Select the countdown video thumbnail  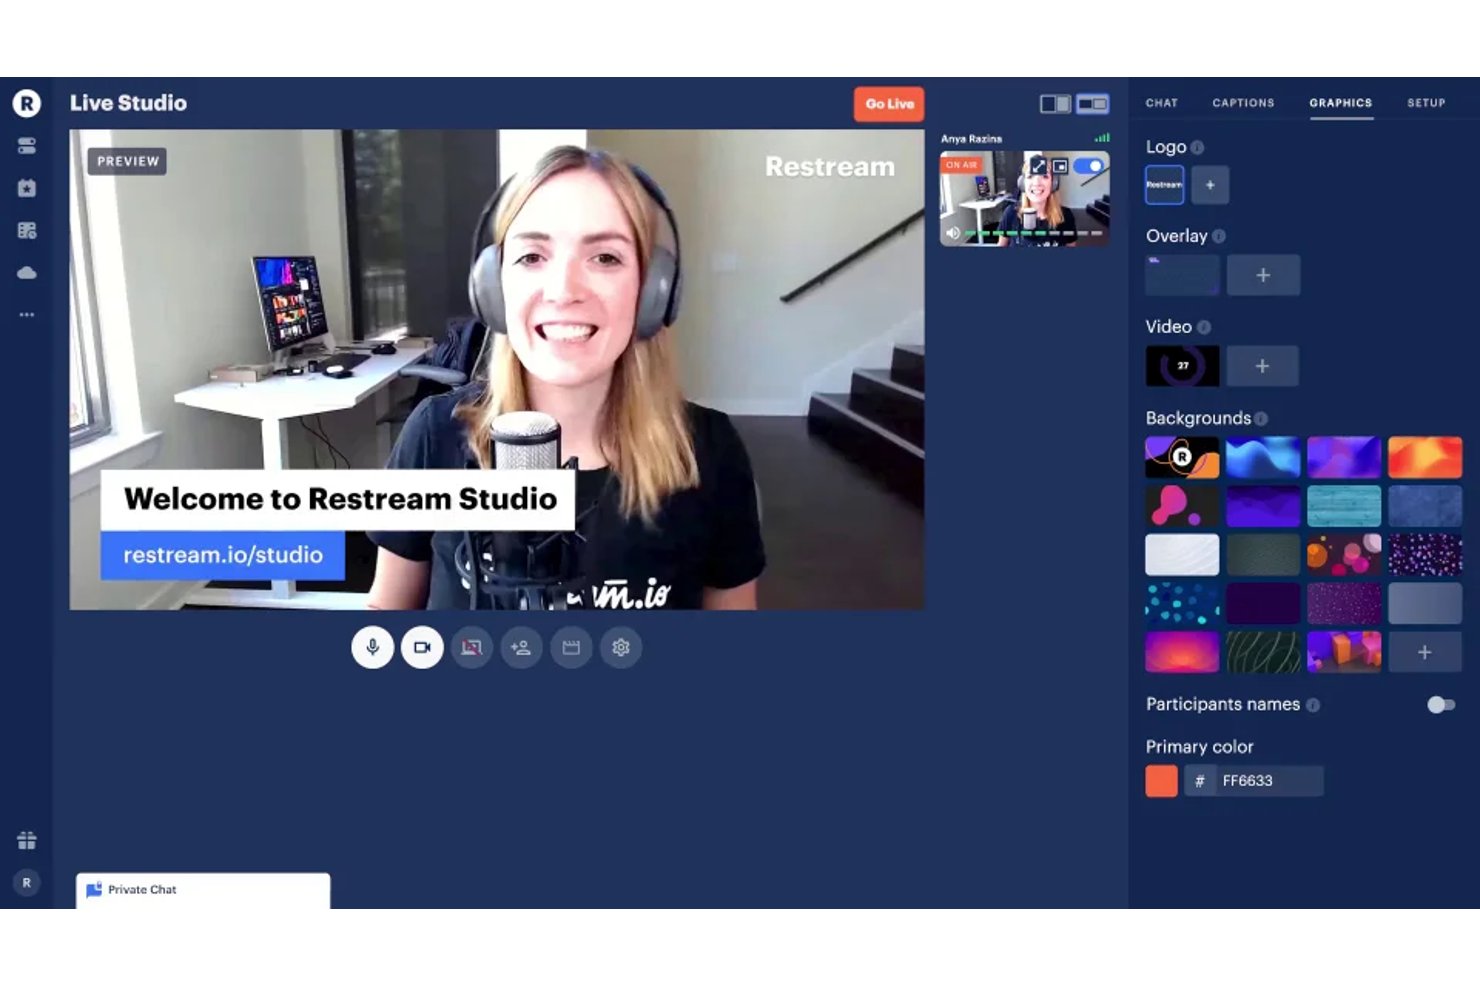1182,366
